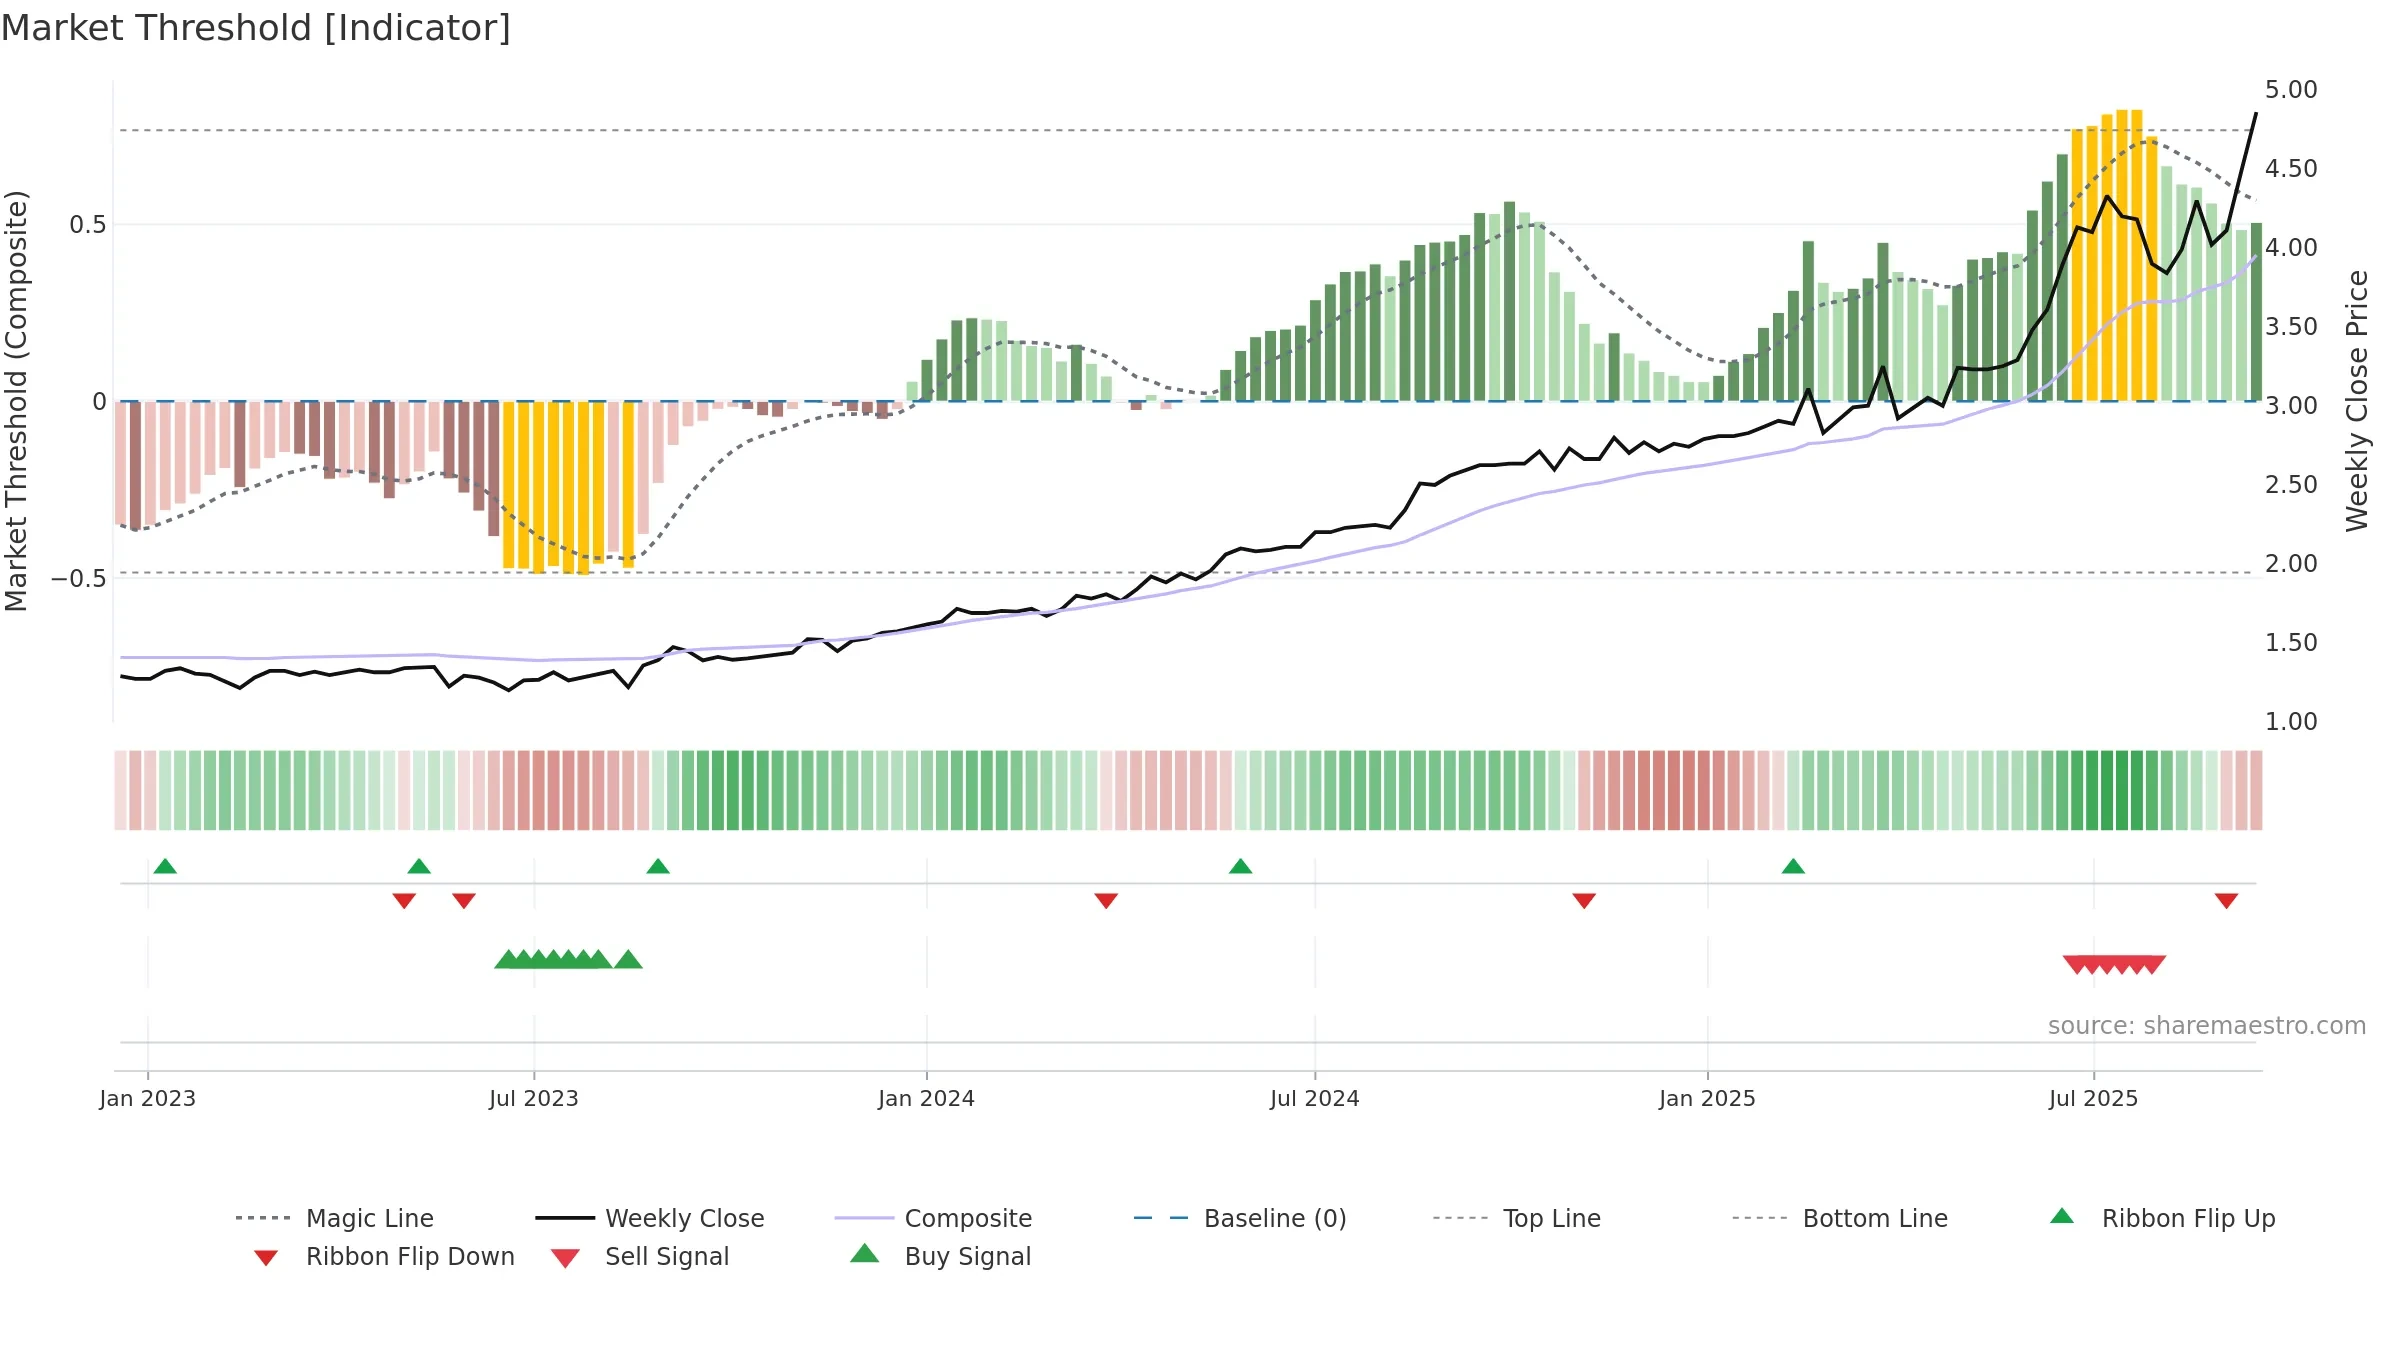Toggle the Top Line legend entry
Image resolution: width=2400 pixels, height=1350 pixels.
click(1516, 1218)
